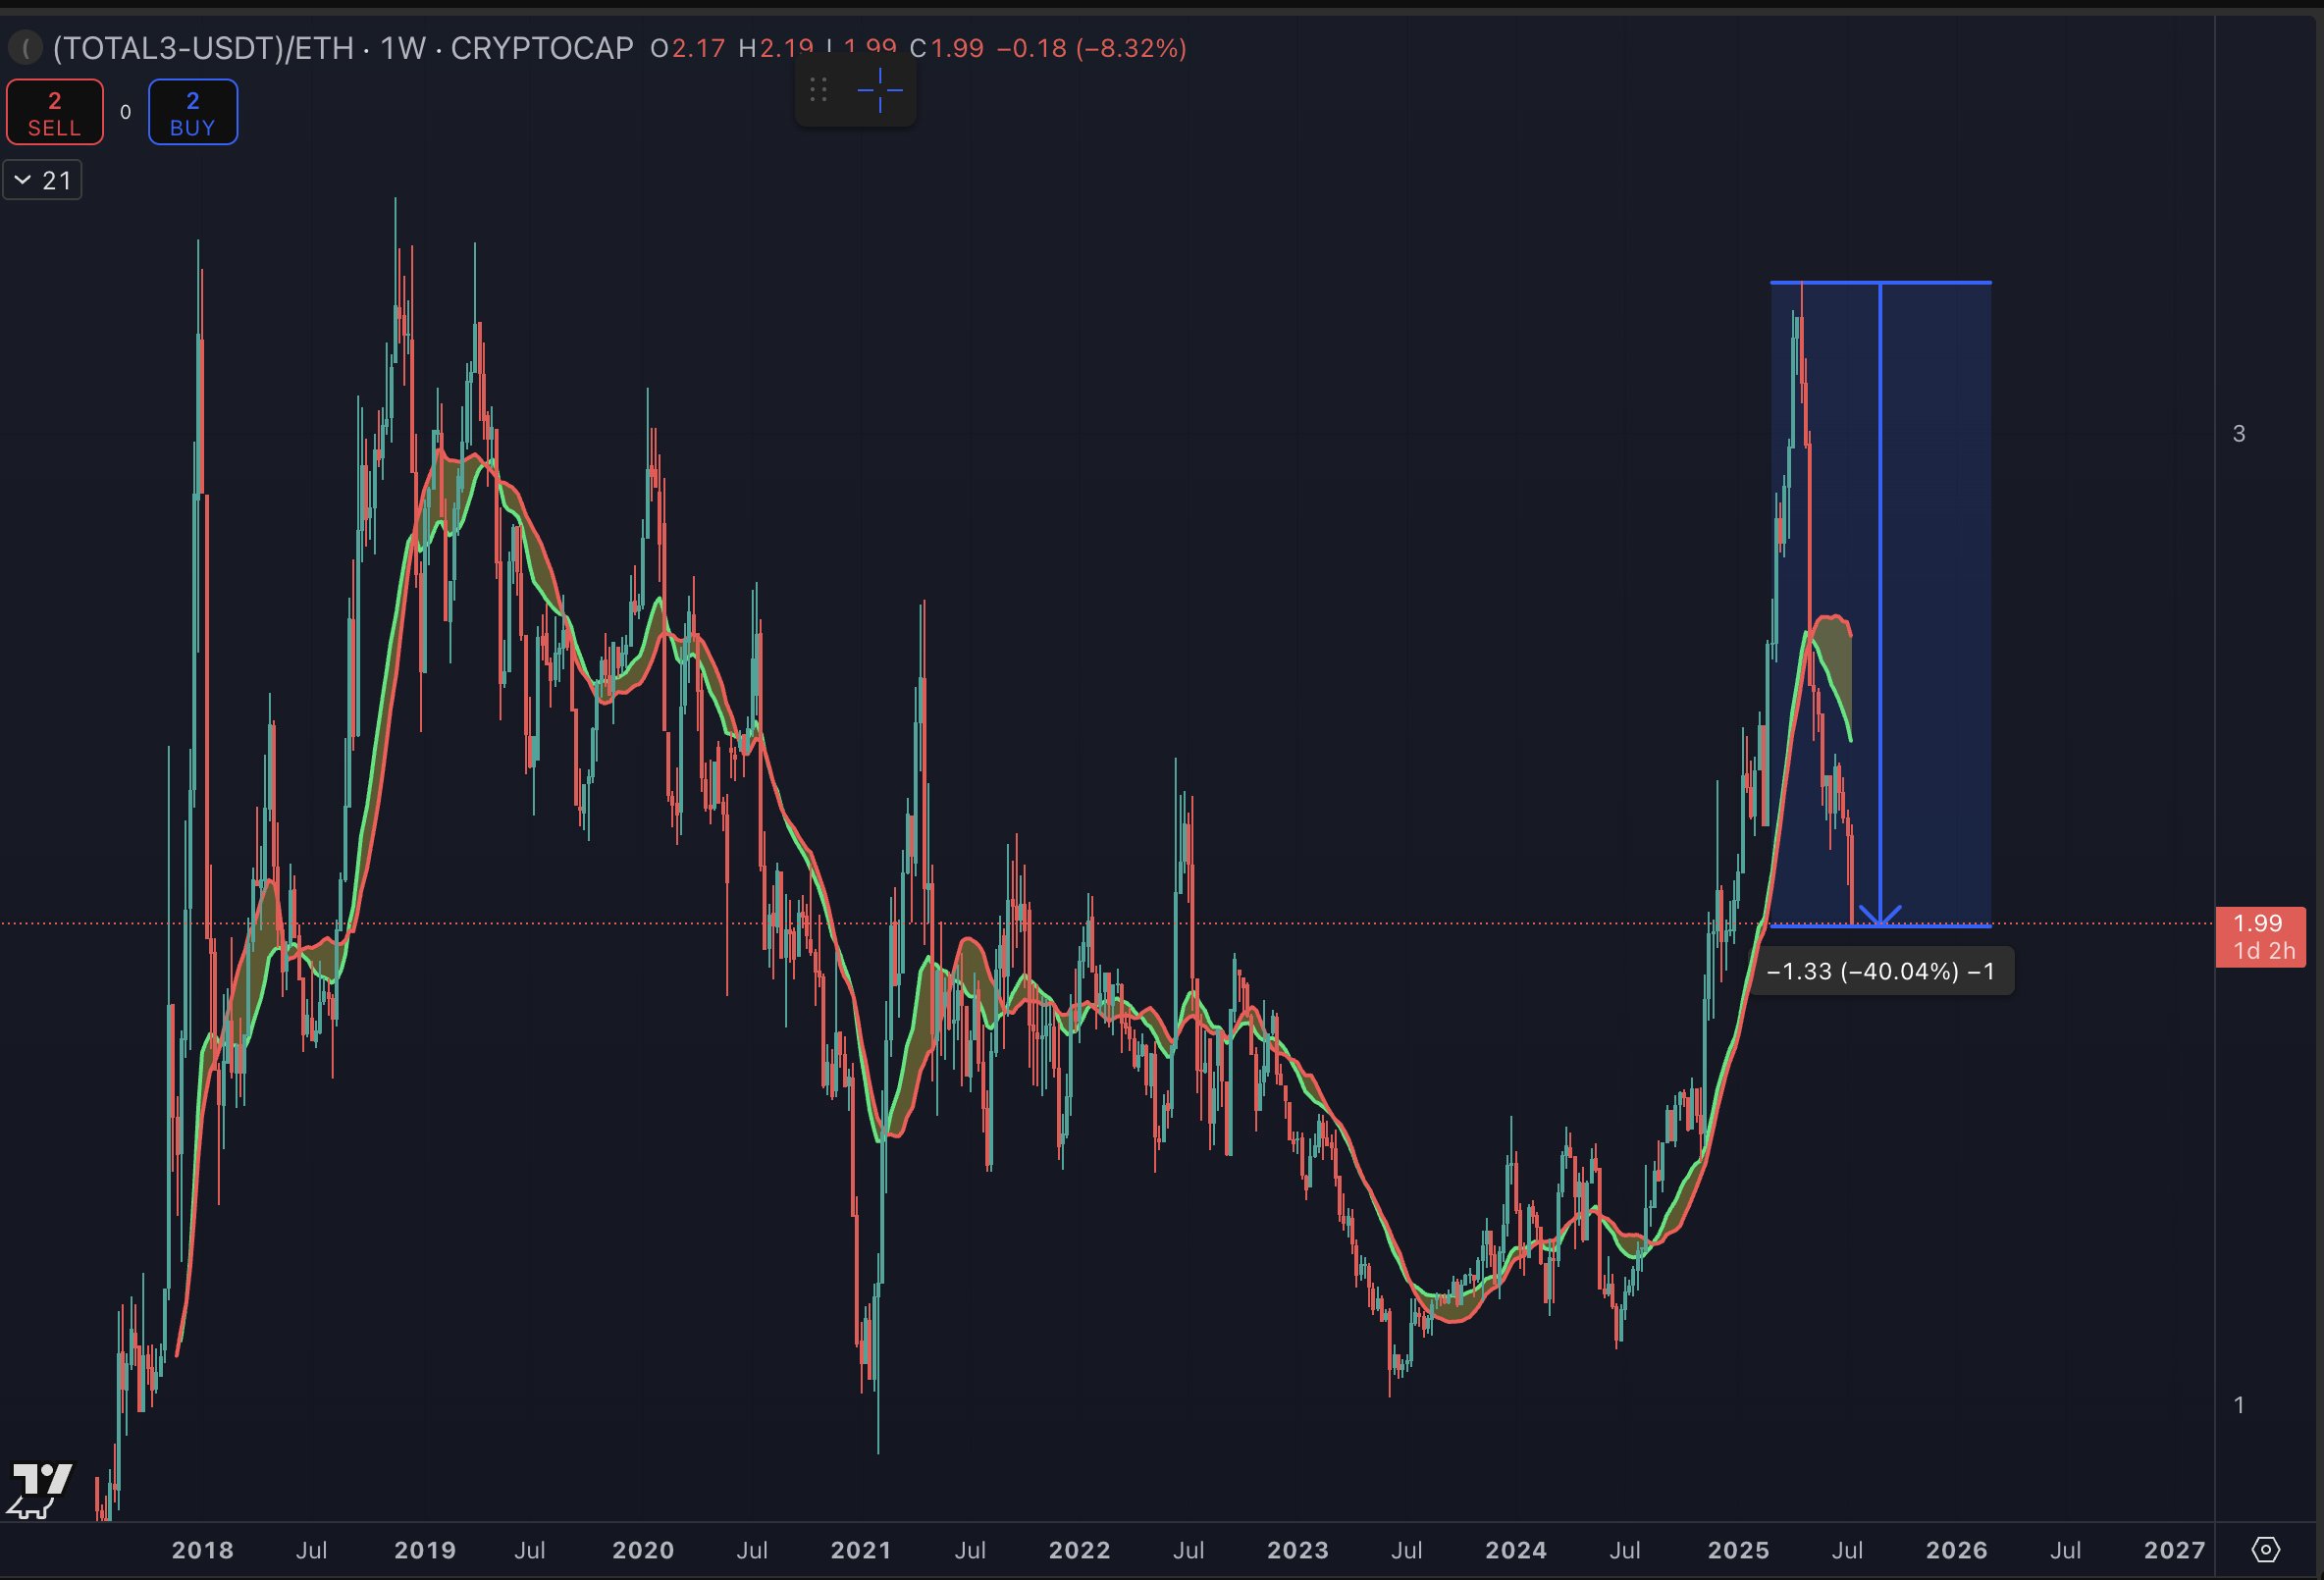Click price level 1 on price scale
Screen dimensions: 2324x1580
2239,1405
